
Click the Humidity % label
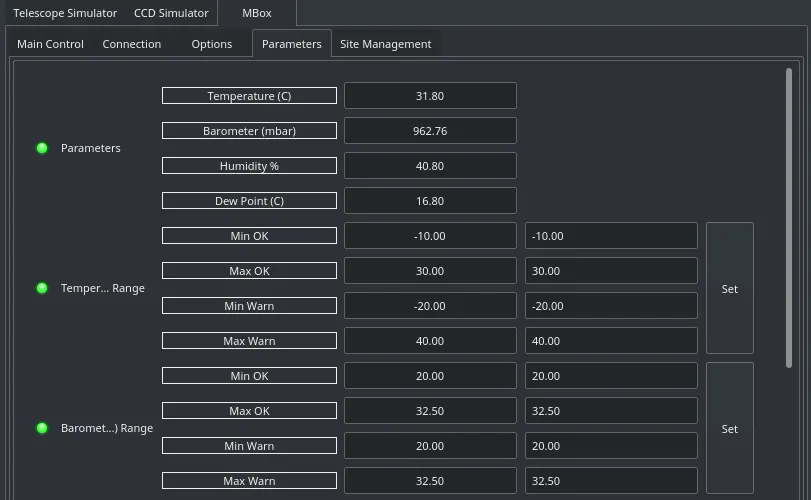[249, 166]
